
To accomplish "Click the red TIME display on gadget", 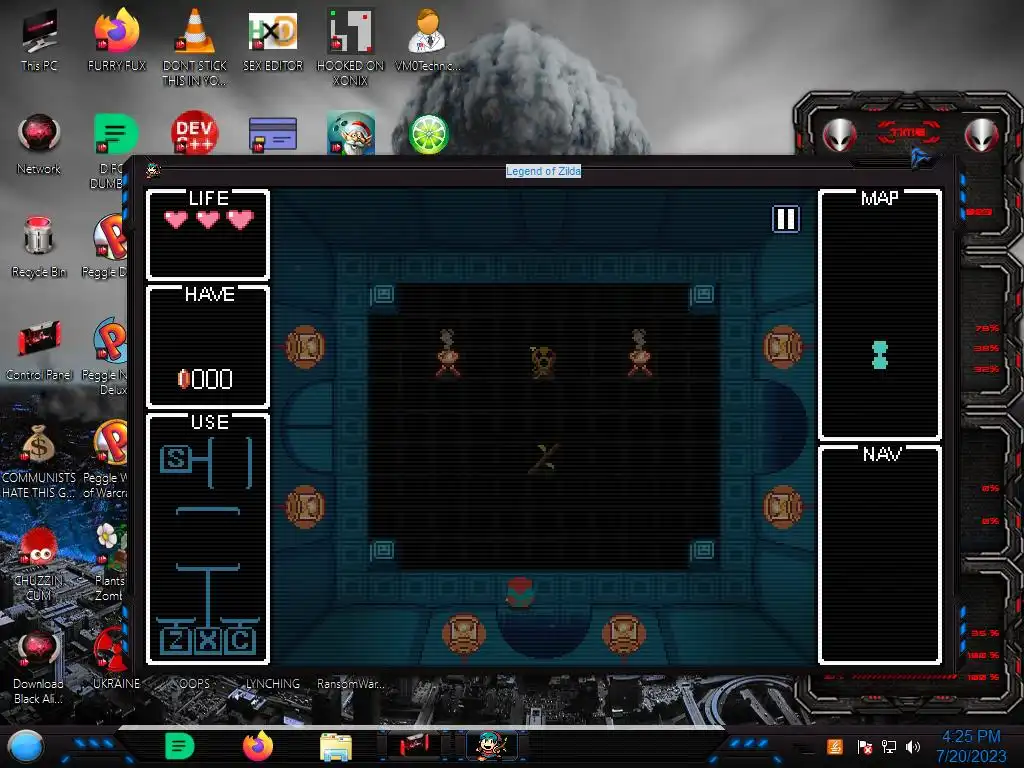I will coord(908,133).
